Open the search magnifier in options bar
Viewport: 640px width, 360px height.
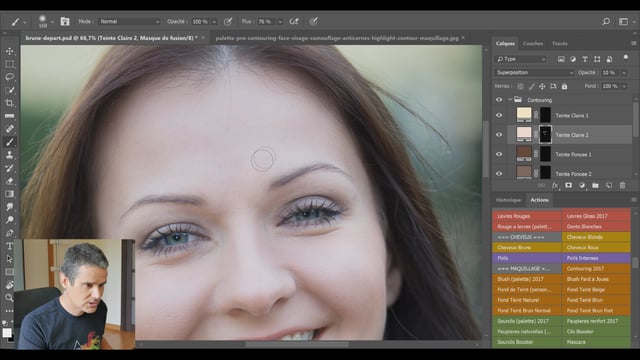(x=606, y=21)
